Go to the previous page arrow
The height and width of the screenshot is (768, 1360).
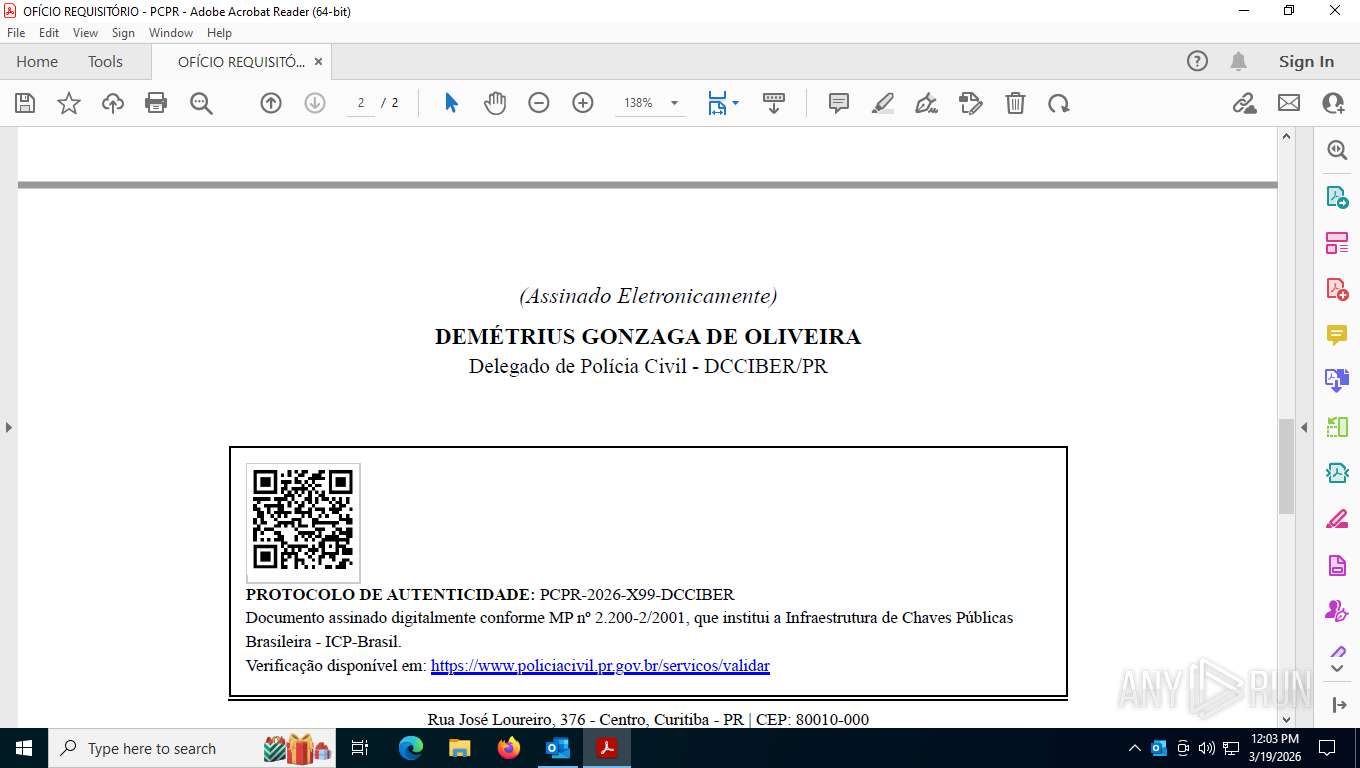coord(271,103)
